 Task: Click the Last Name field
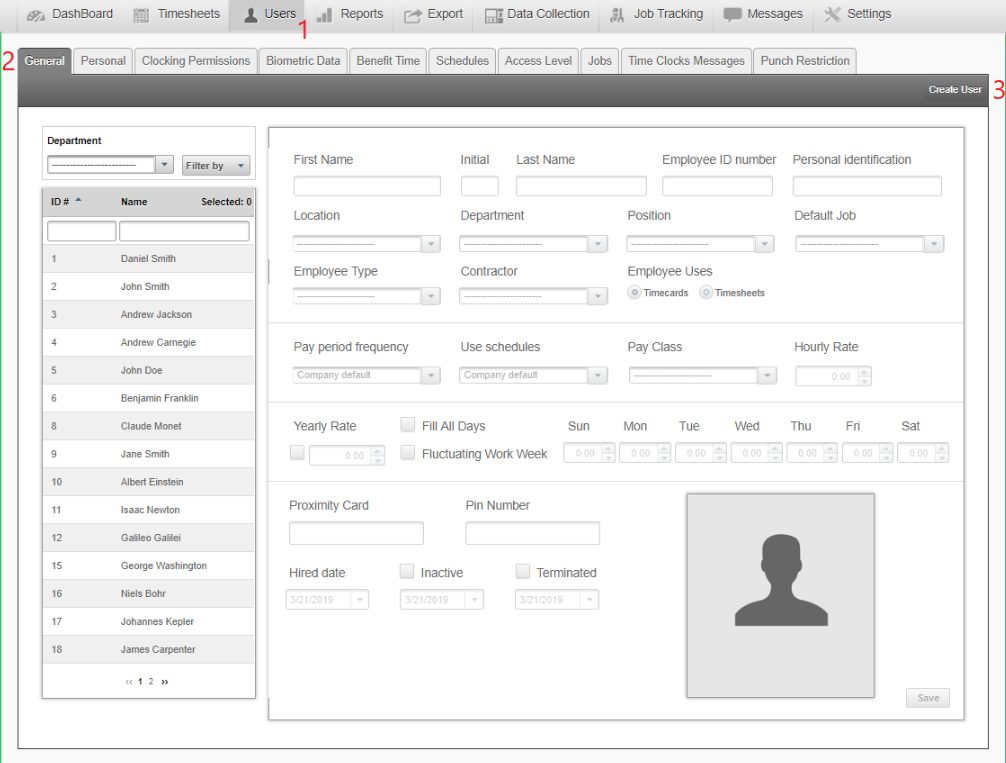pos(581,186)
